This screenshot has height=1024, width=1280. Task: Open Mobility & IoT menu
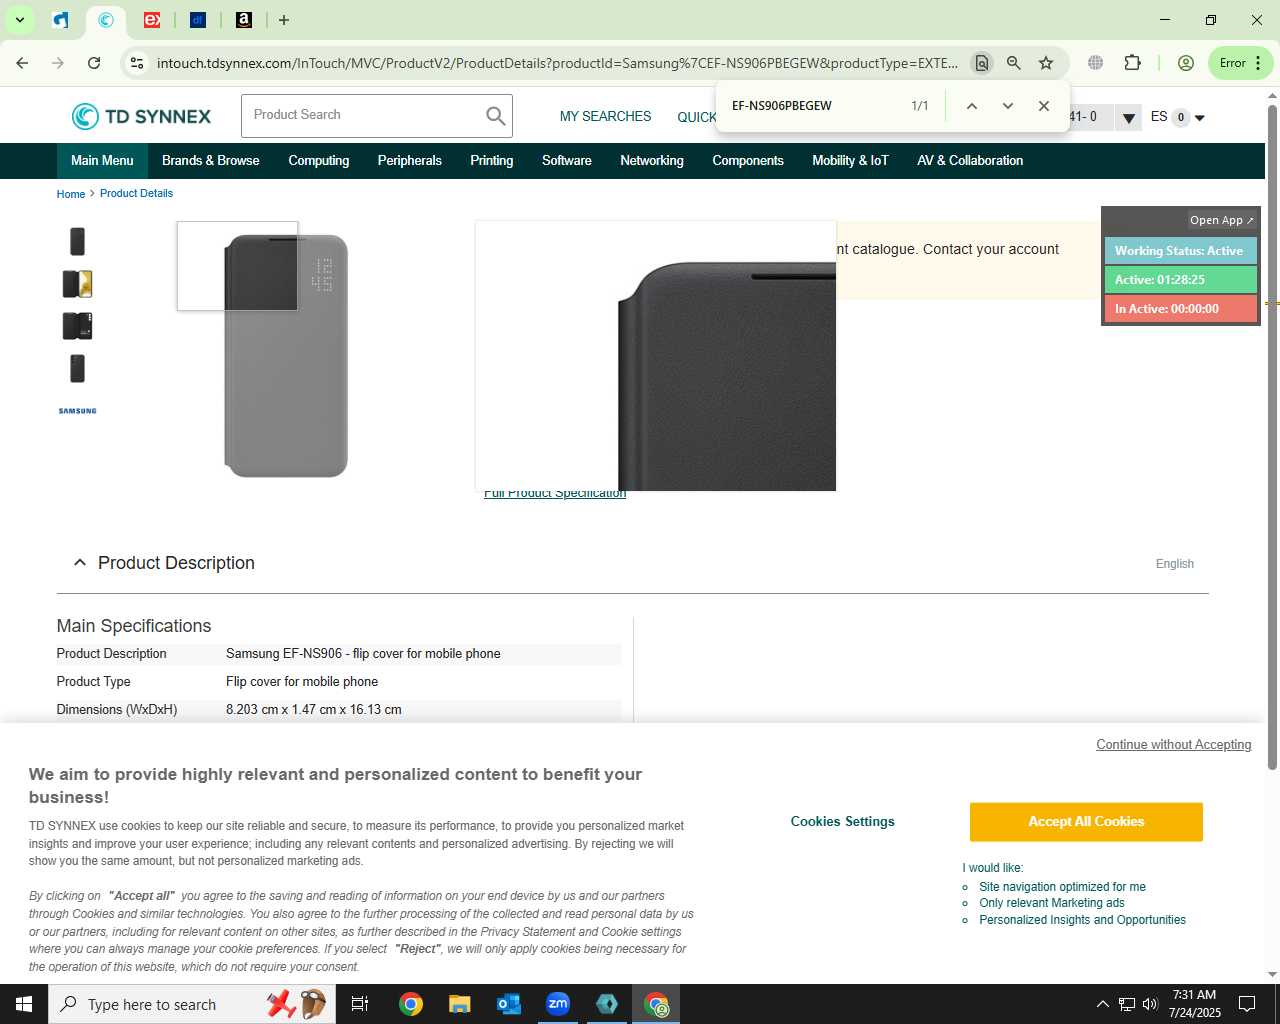[850, 161]
